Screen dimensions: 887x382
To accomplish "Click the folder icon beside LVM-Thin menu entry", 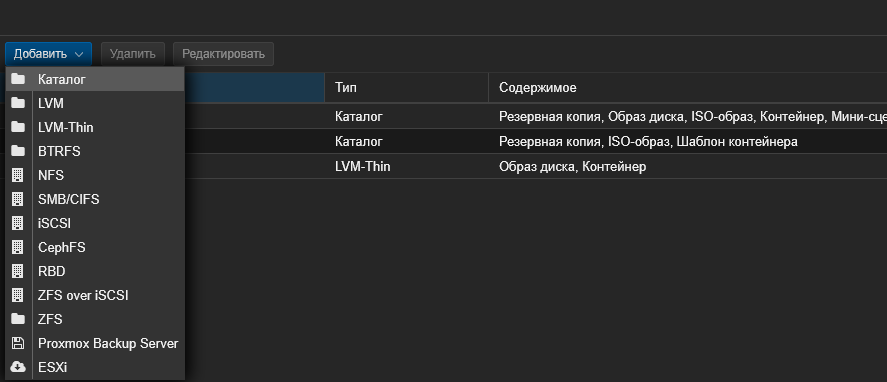I will click(18, 127).
